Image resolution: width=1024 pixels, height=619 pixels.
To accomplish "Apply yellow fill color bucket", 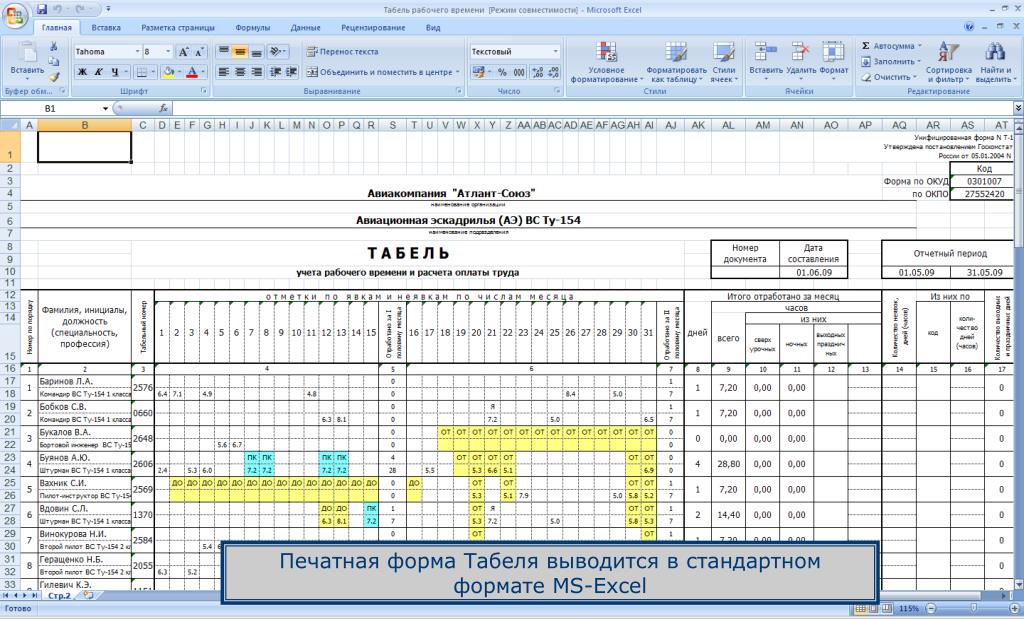I will (168, 72).
